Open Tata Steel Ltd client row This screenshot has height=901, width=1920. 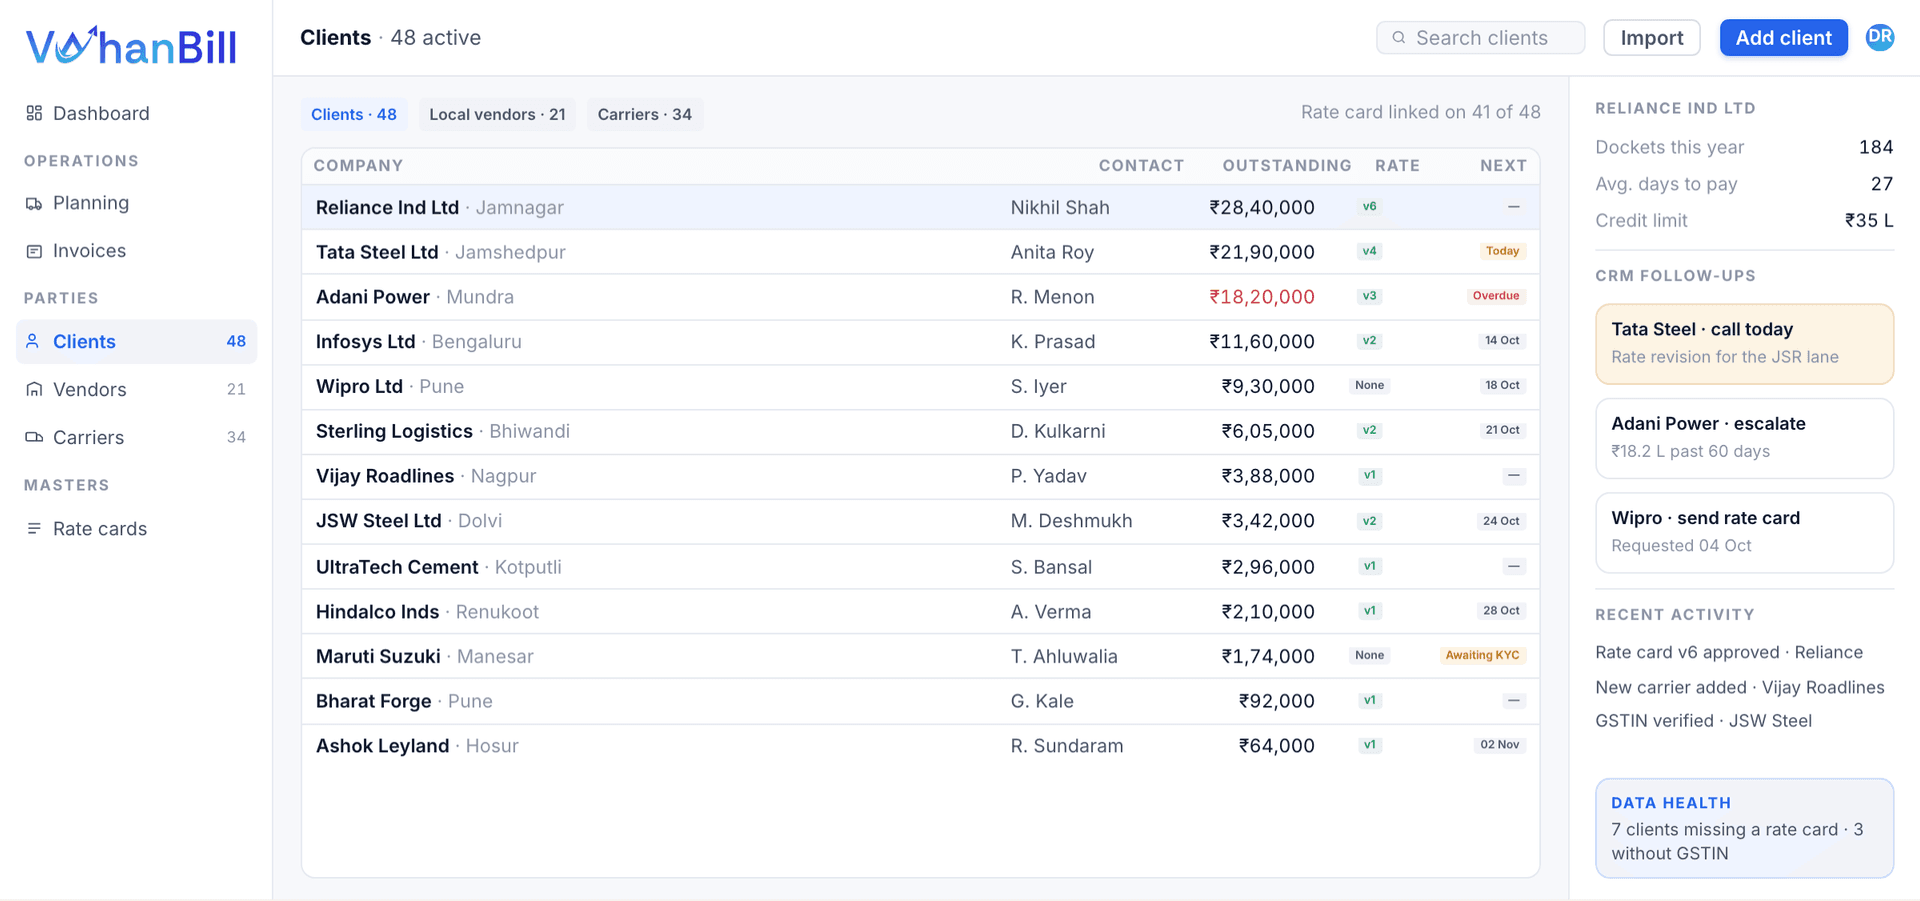(920, 252)
